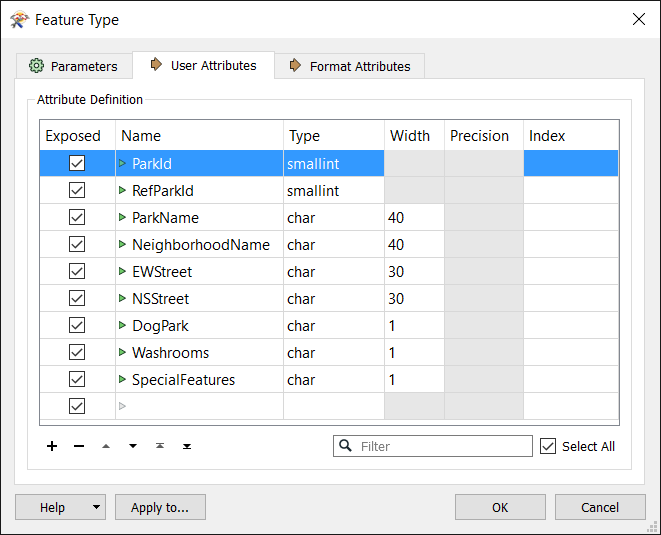Click the move attribute down arrow
Viewport: 661px width, 535px height.
(x=133, y=446)
